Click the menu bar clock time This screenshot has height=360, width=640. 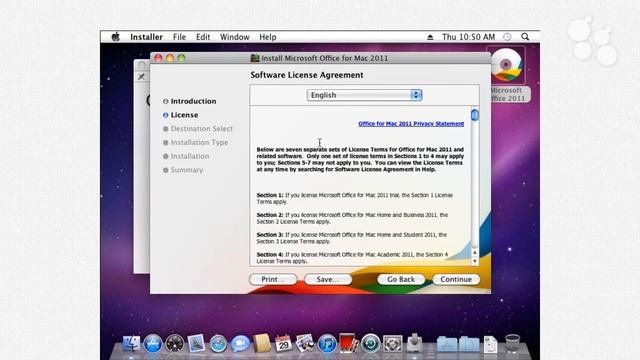(468, 37)
